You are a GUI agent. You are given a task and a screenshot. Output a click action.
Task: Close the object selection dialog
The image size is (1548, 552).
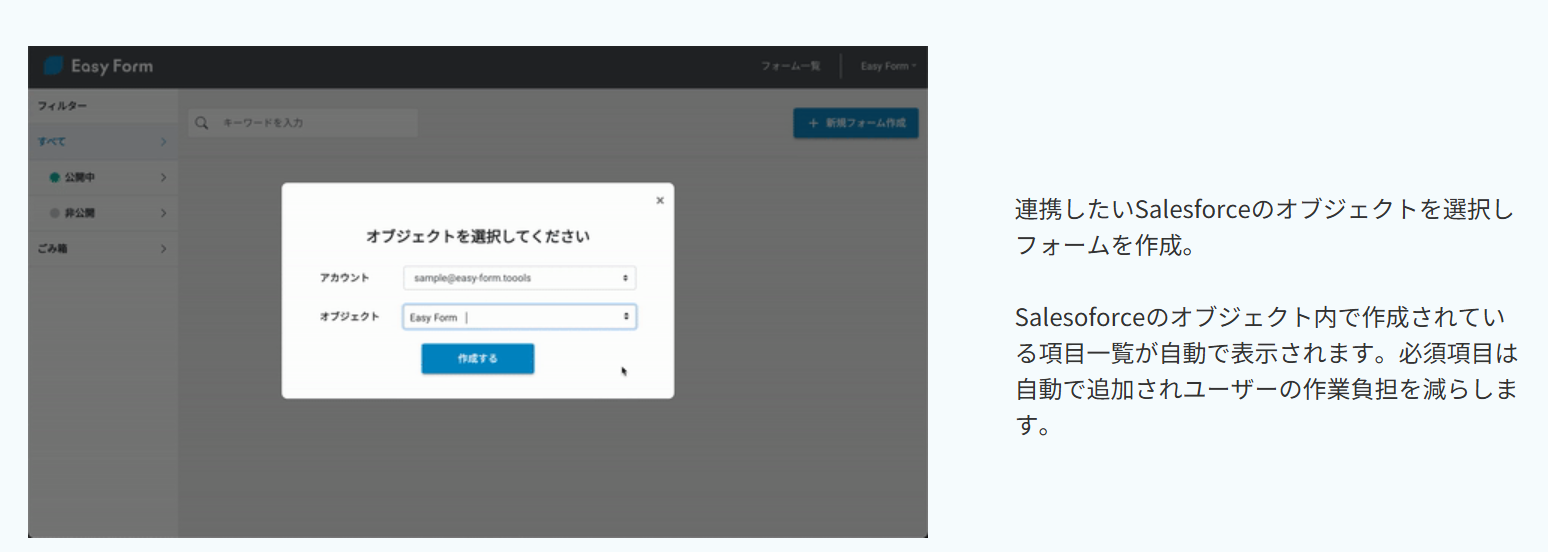pyautogui.click(x=659, y=200)
